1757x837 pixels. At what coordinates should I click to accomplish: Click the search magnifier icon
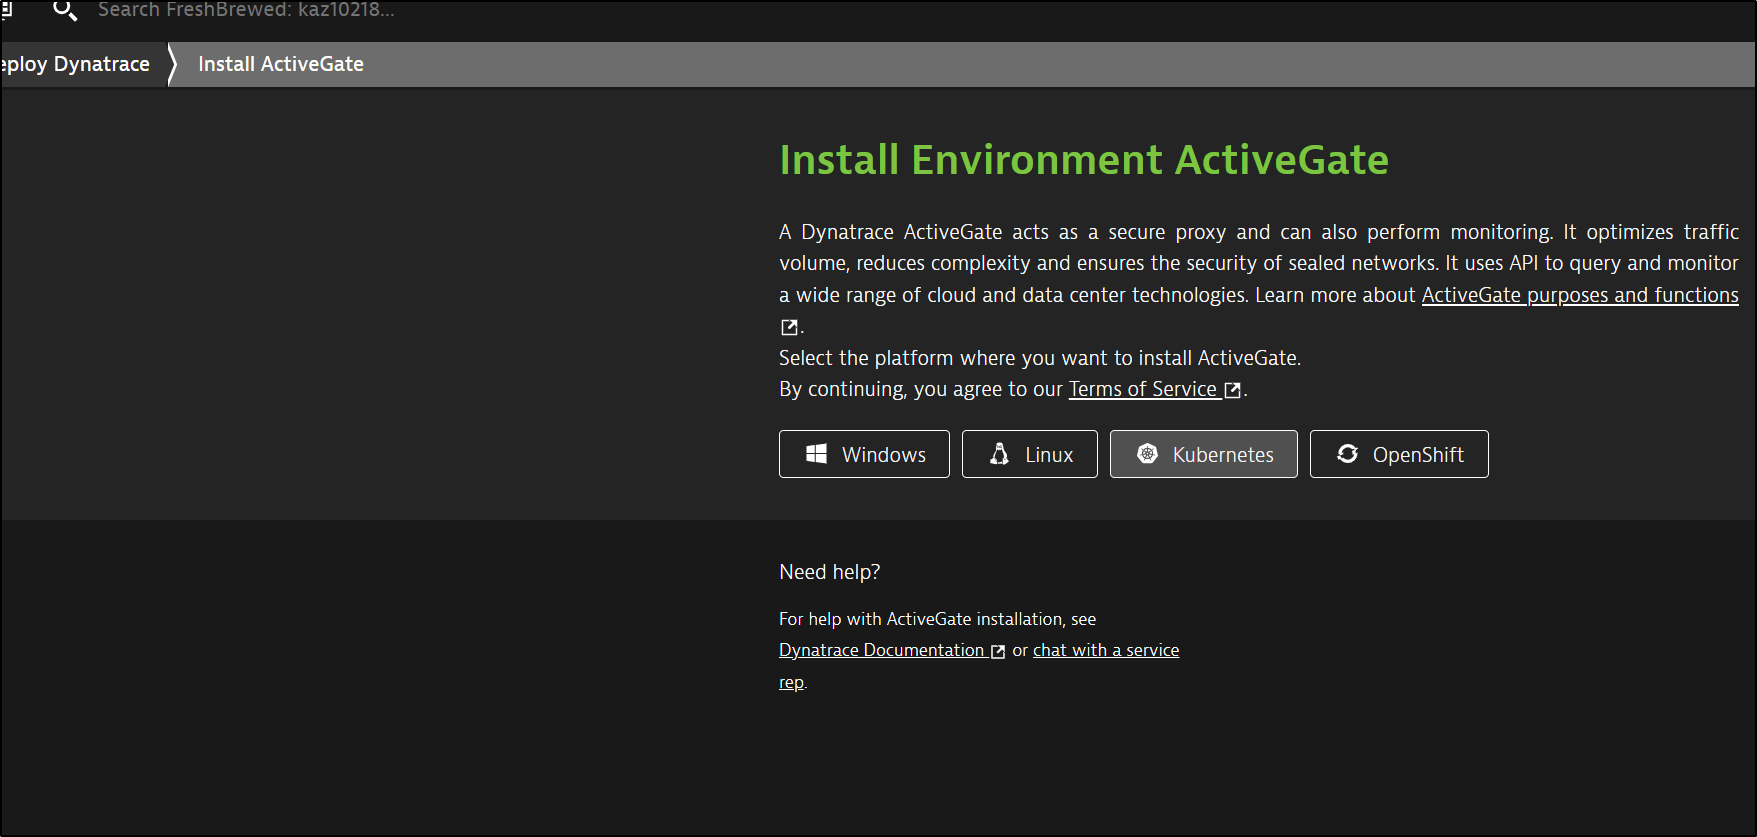pyautogui.click(x=65, y=11)
